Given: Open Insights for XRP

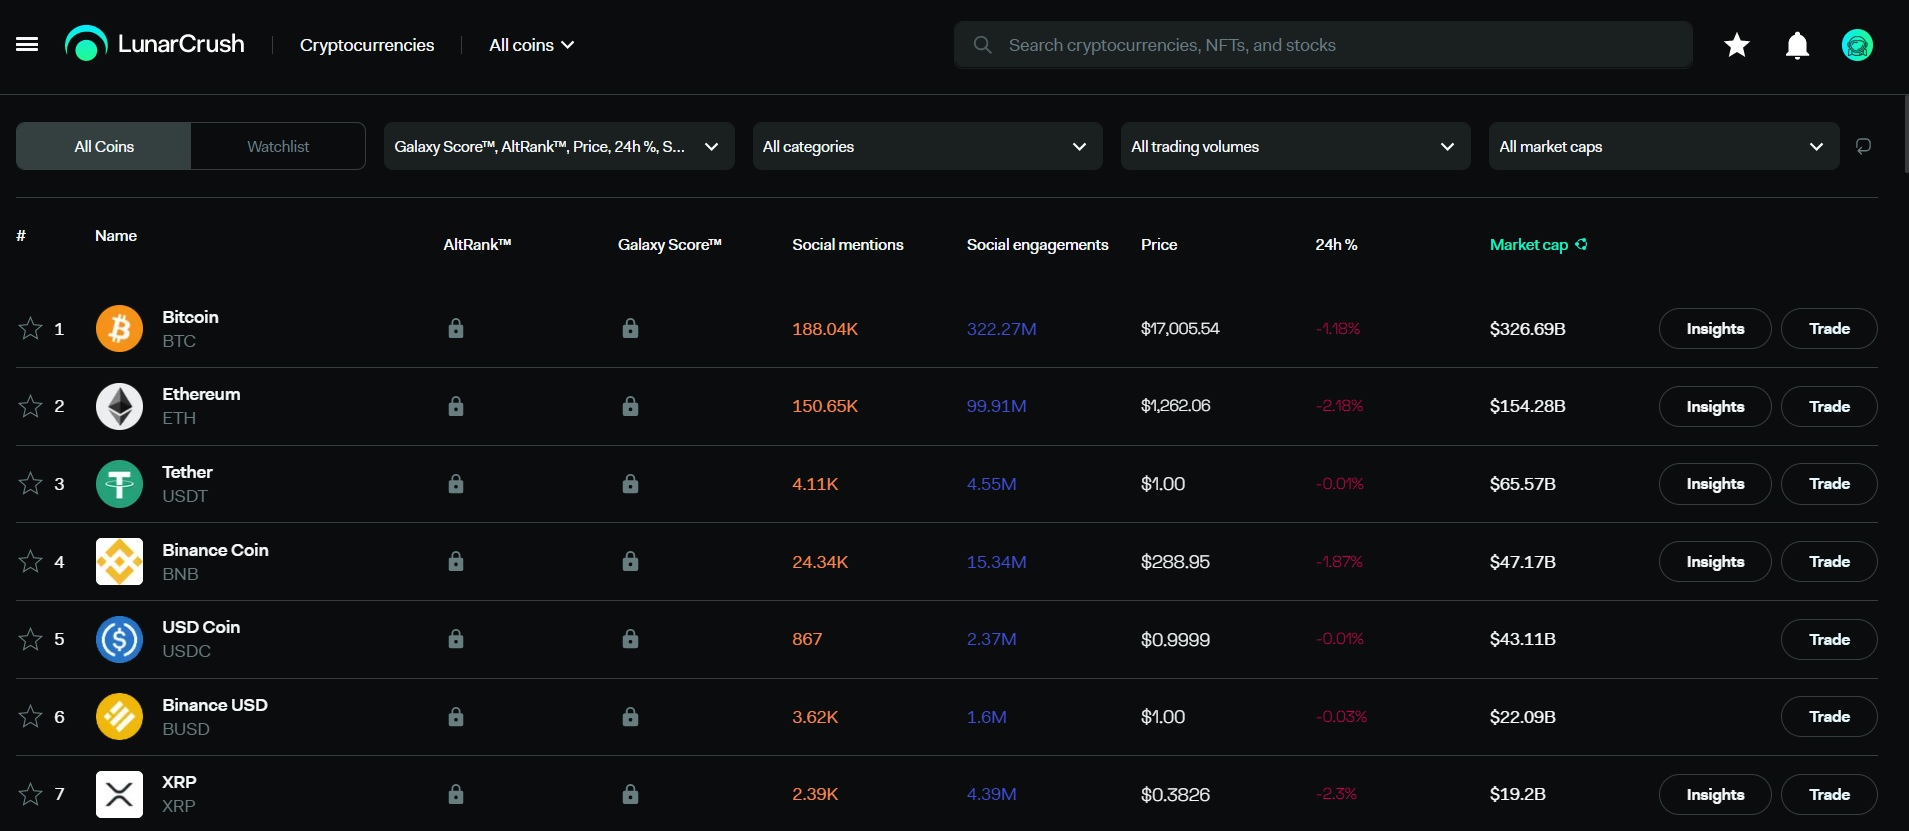Looking at the screenshot, I should (x=1715, y=794).
